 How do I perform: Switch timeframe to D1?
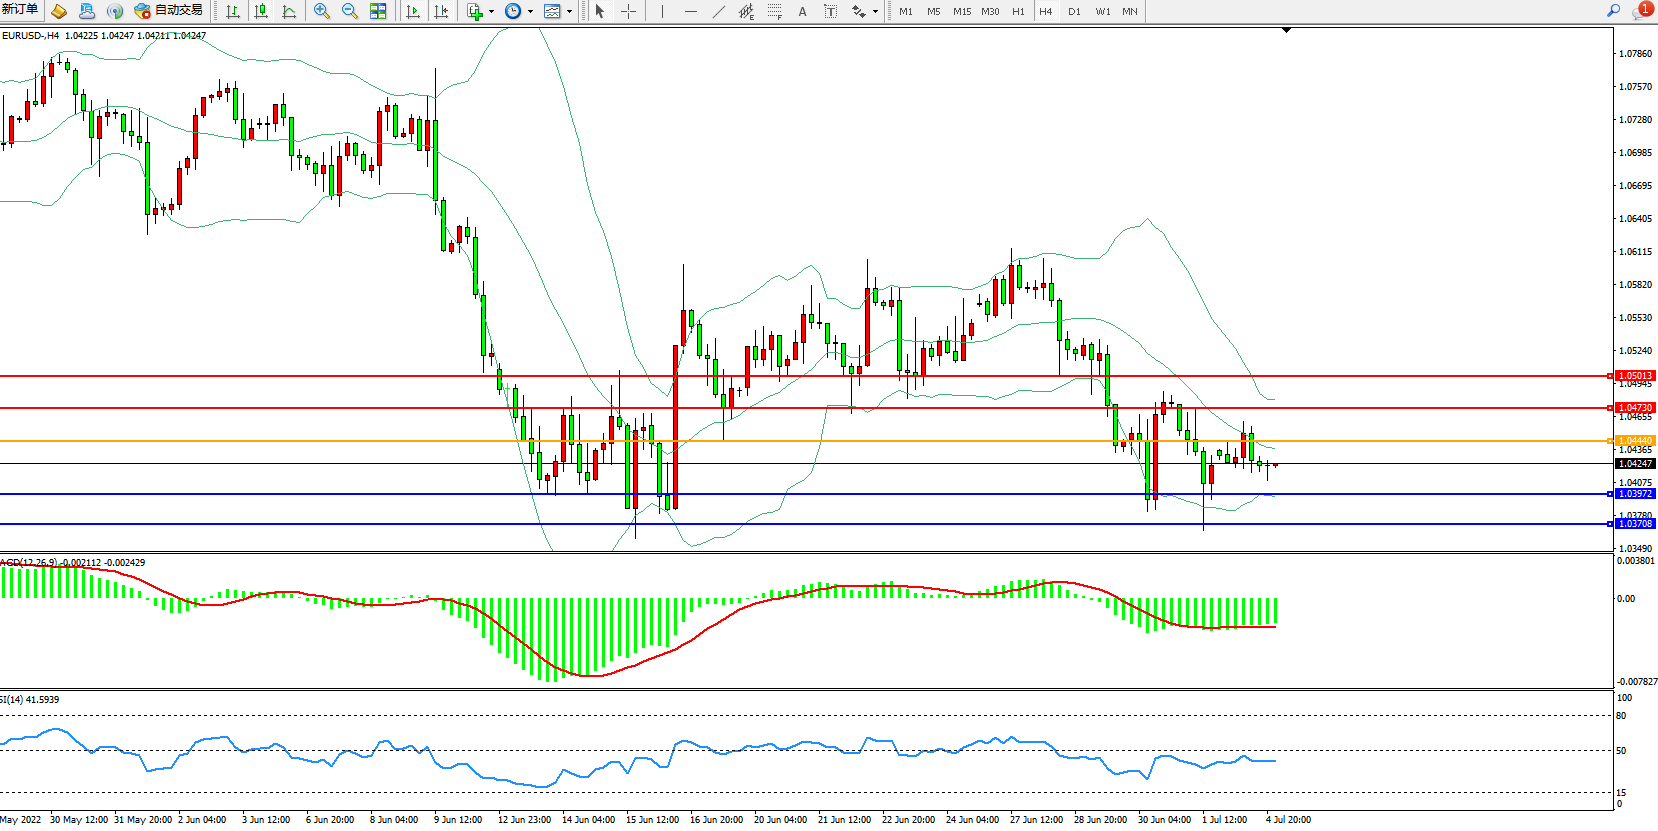click(1074, 11)
